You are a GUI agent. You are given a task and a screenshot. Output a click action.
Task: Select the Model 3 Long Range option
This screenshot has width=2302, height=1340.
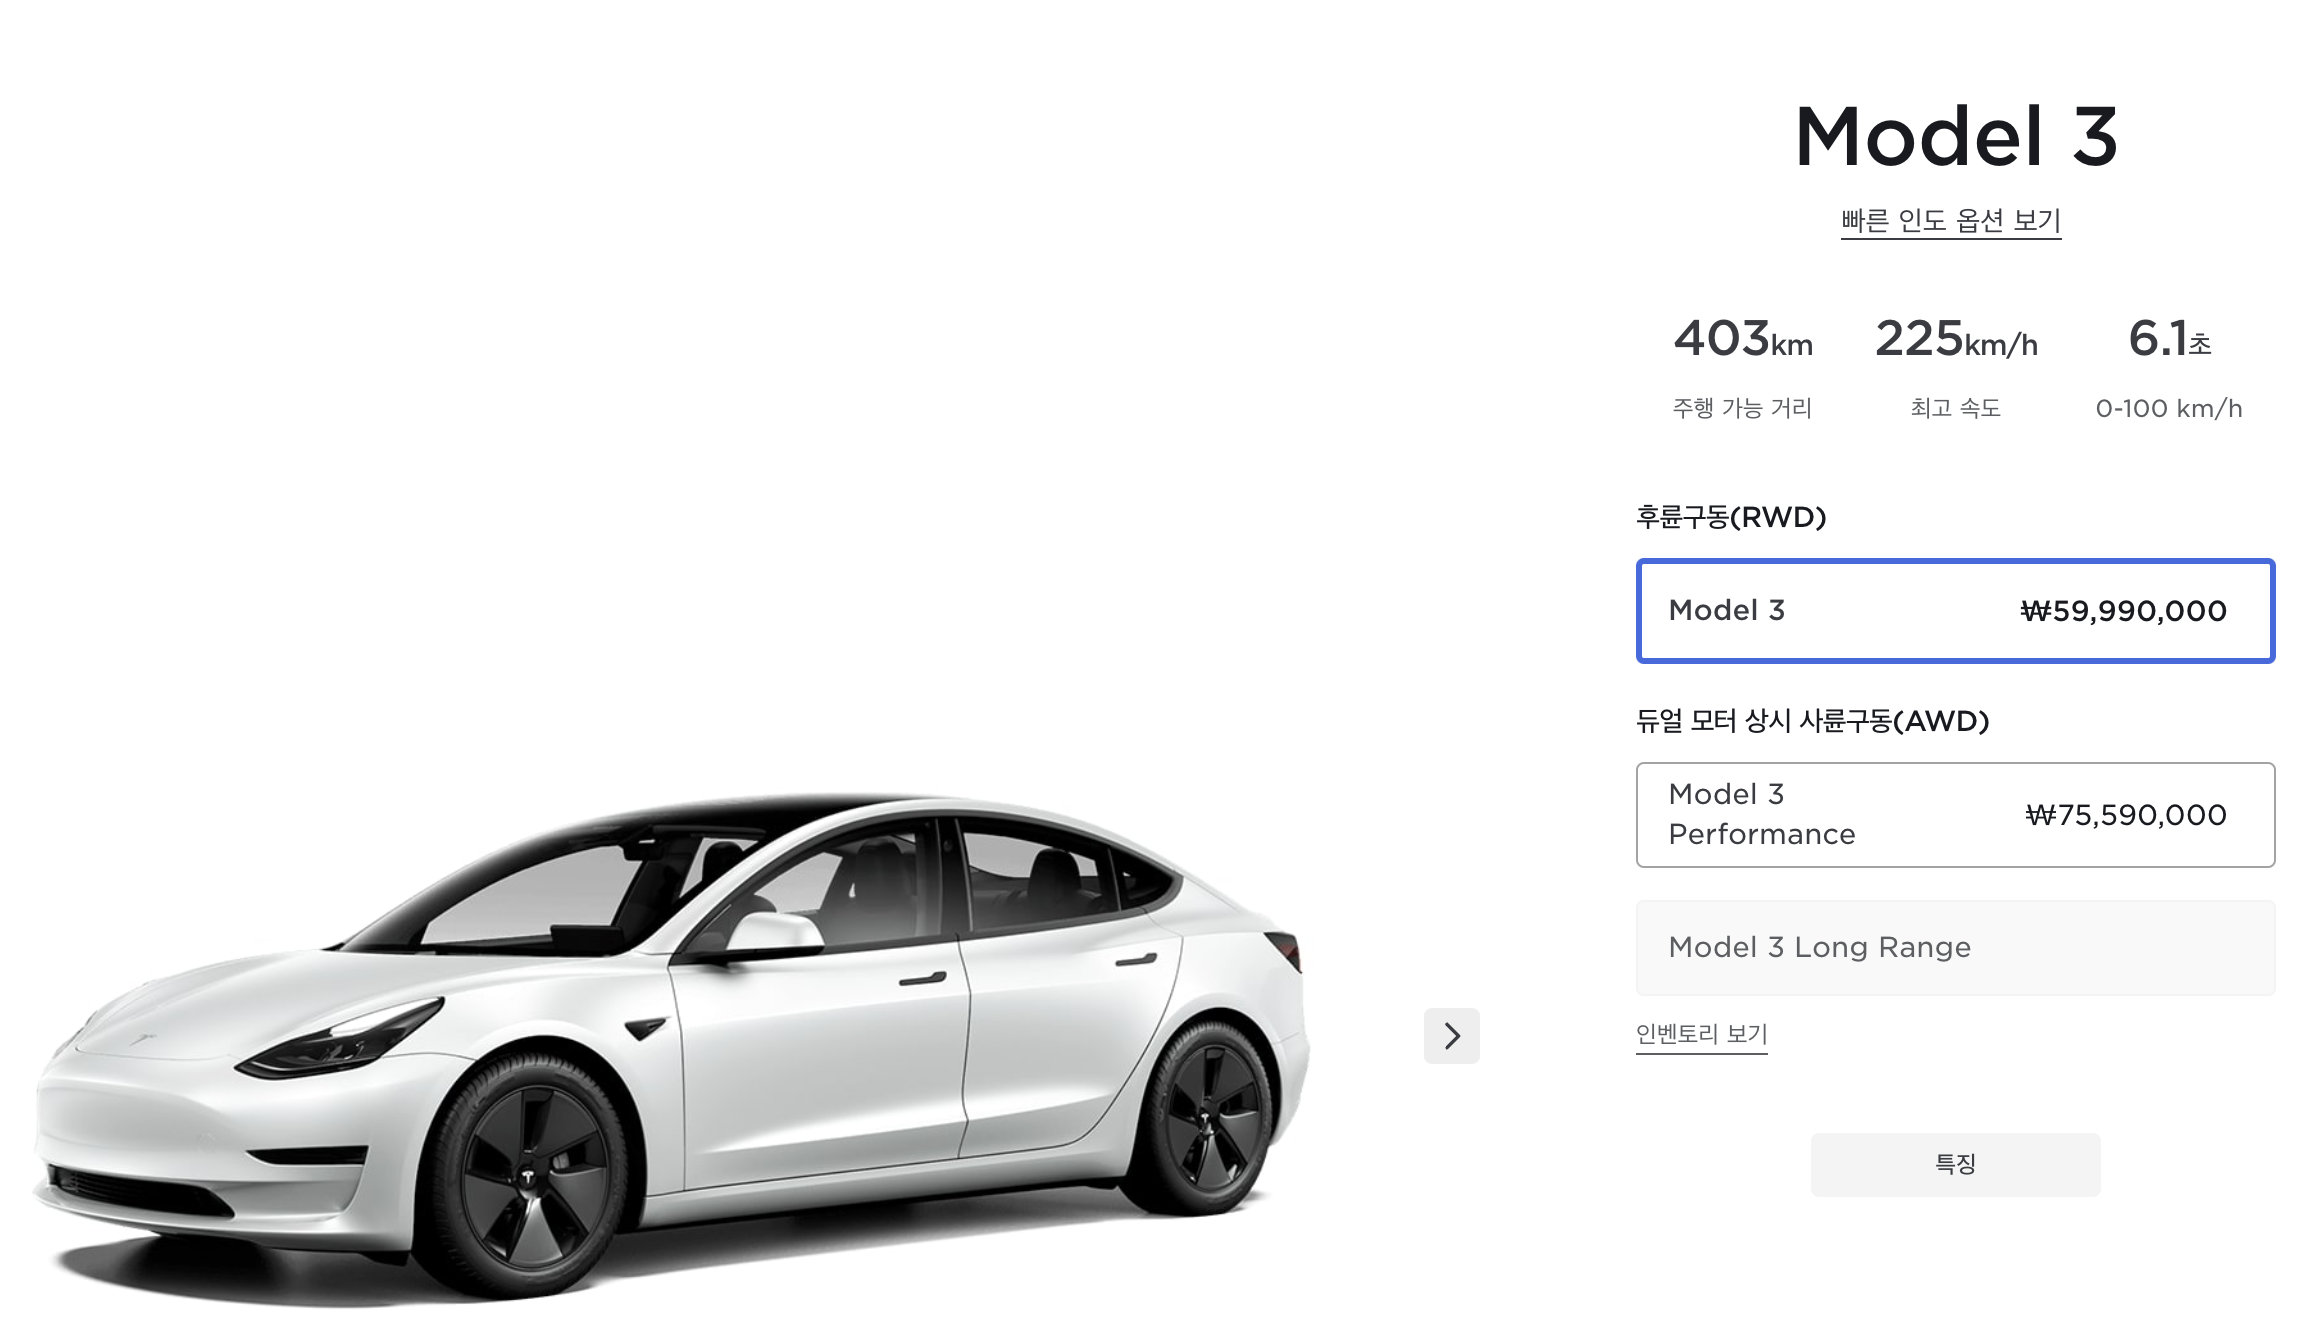[1955, 948]
